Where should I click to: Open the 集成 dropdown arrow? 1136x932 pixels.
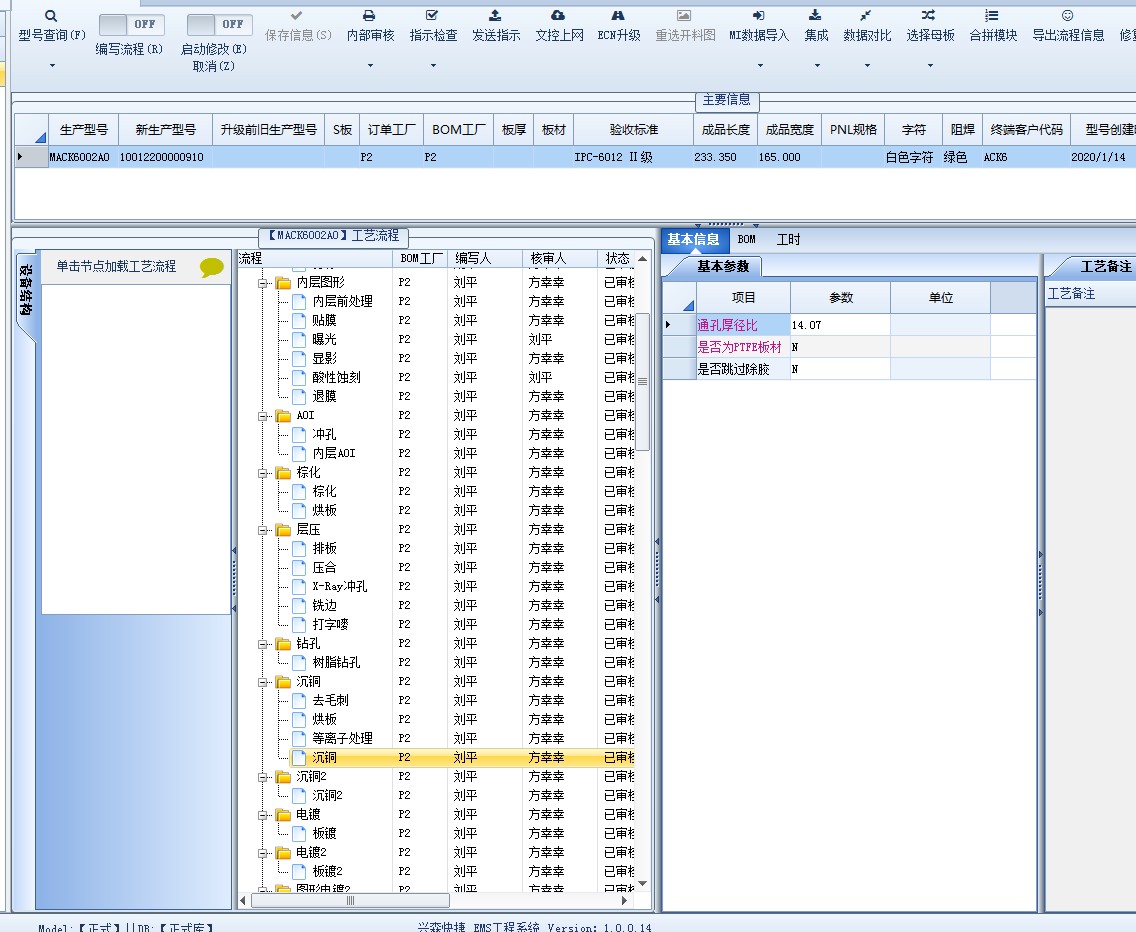tap(817, 65)
